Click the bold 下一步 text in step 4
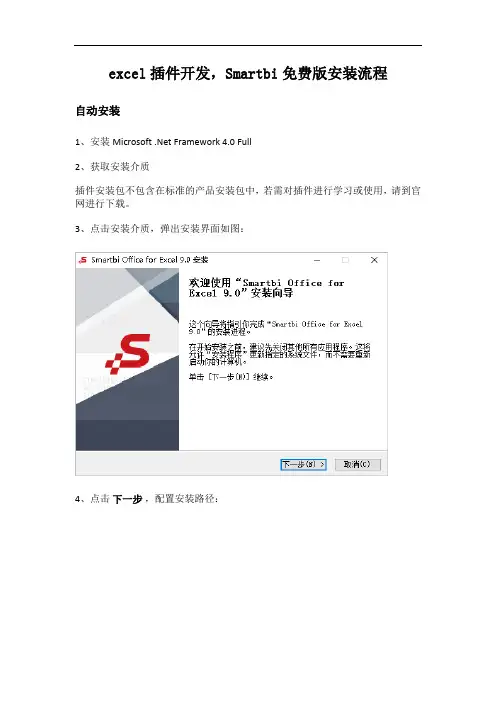 127,499
